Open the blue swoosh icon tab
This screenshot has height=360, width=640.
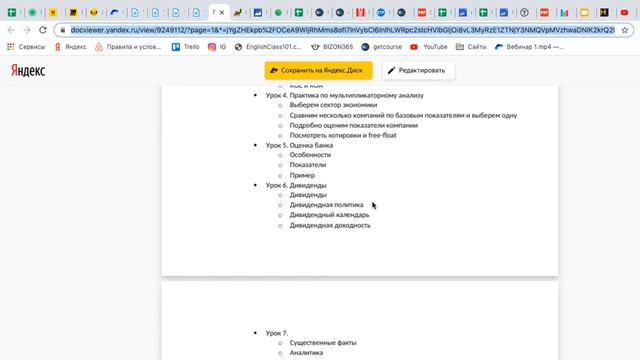click(114, 13)
